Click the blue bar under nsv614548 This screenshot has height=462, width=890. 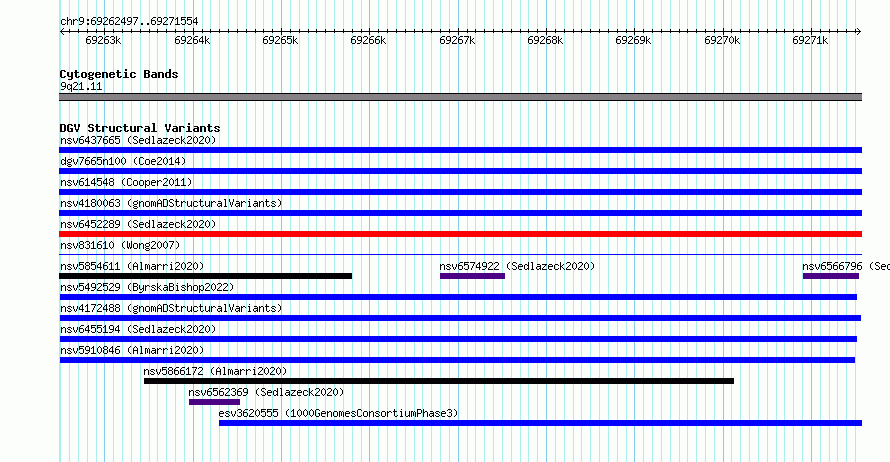(x=460, y=192)
